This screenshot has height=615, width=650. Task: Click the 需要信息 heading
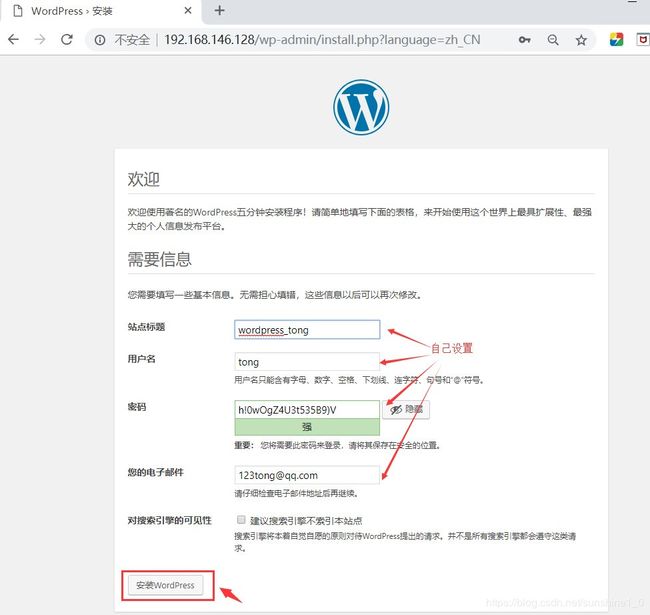coord(160,259)
